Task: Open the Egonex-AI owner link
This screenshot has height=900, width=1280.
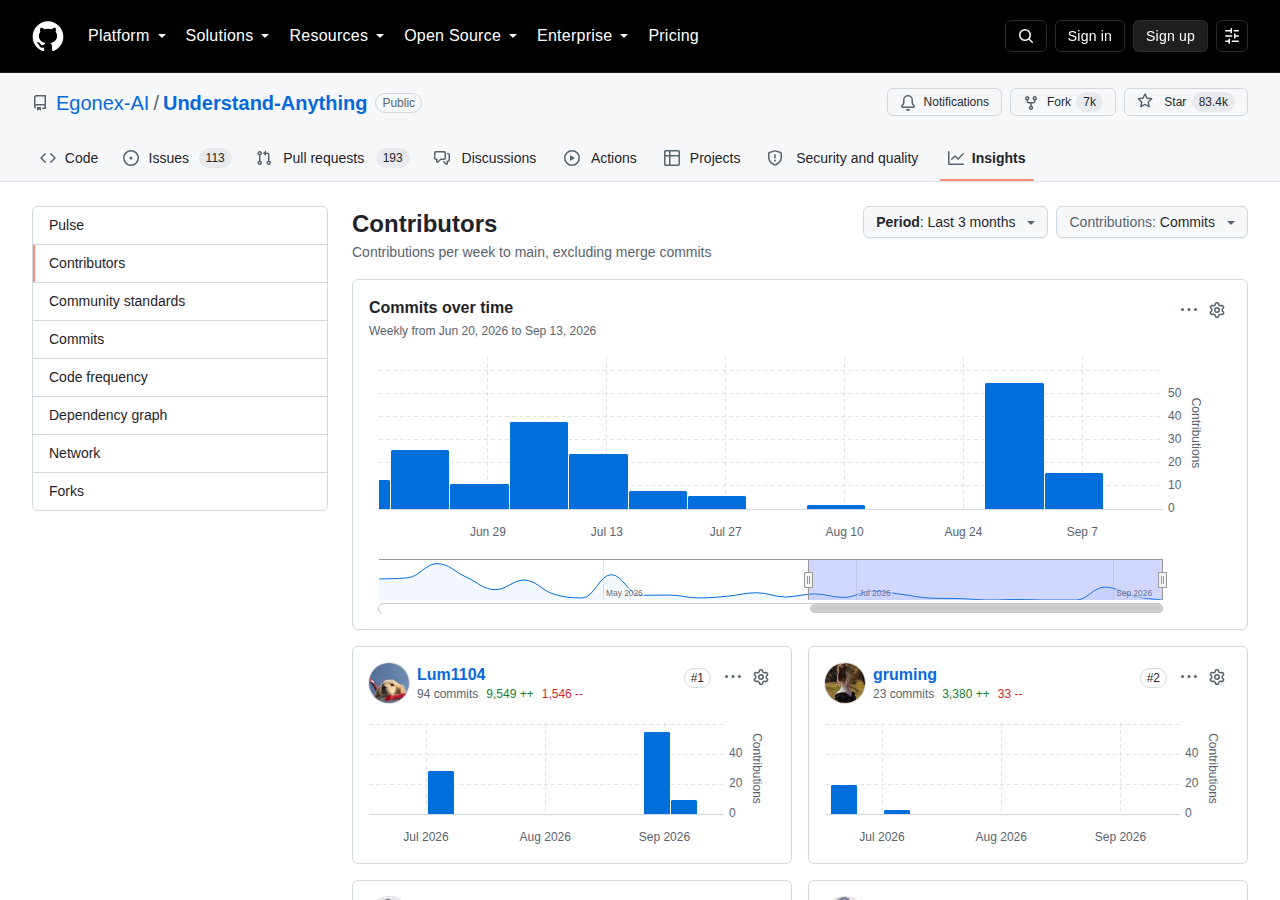Action: coord(102,103)
